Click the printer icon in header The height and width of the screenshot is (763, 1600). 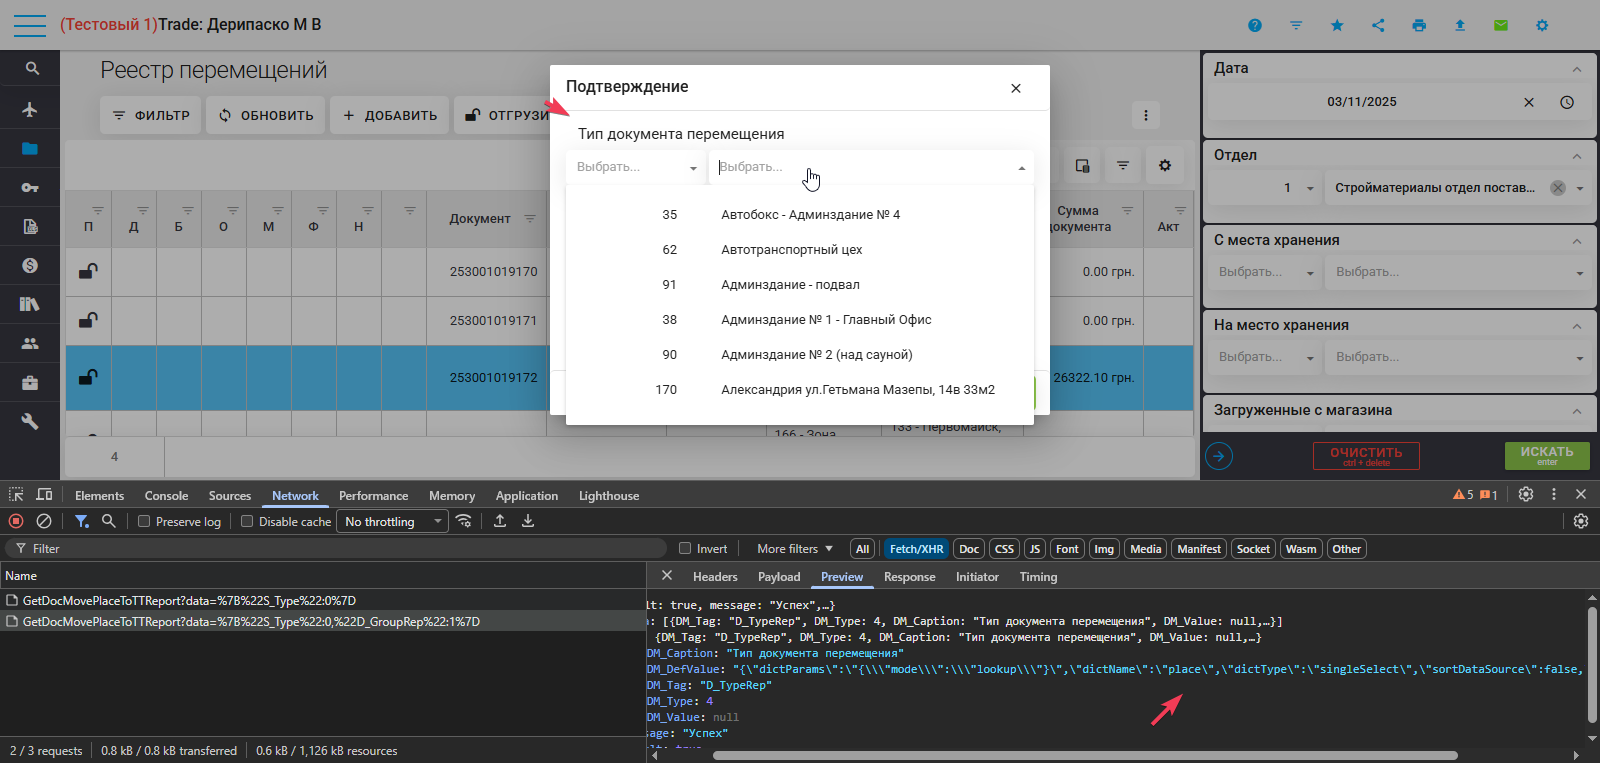point(1419,25)
